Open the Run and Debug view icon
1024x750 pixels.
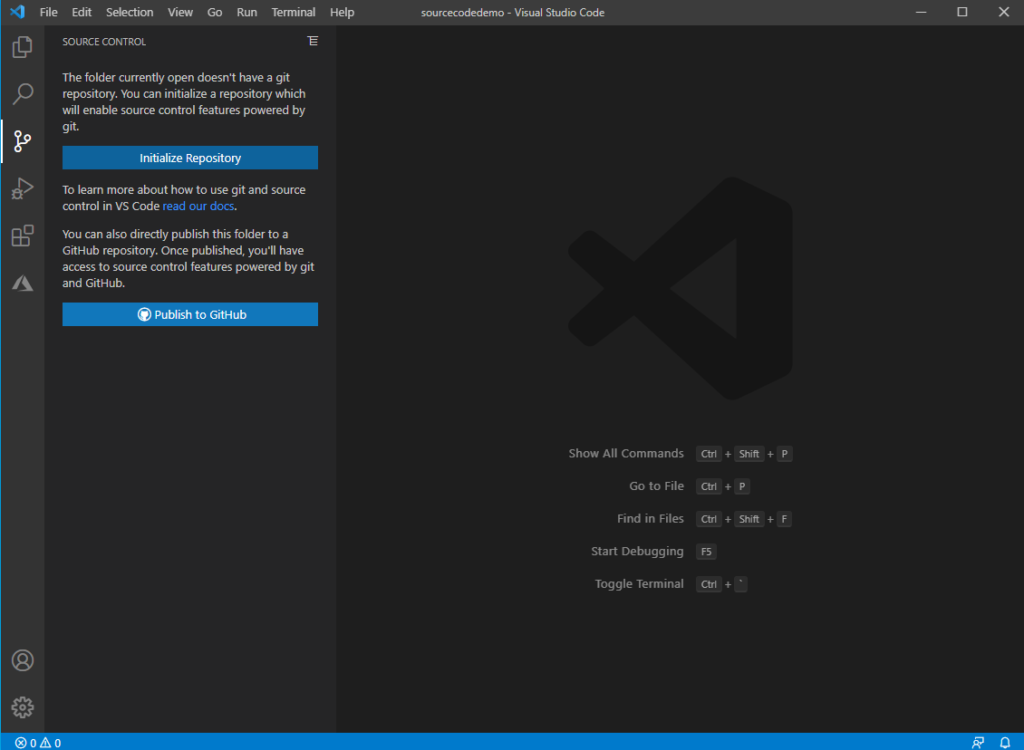pos(22,188)
